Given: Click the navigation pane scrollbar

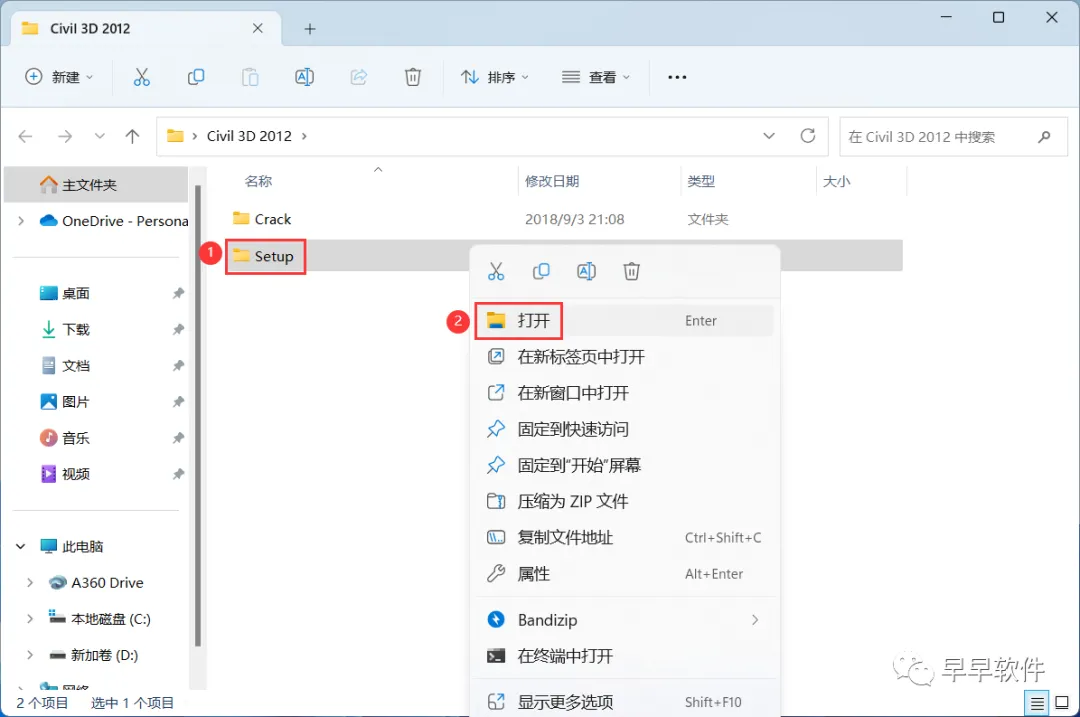Looking at the screenshot, I should click(198, 416).
